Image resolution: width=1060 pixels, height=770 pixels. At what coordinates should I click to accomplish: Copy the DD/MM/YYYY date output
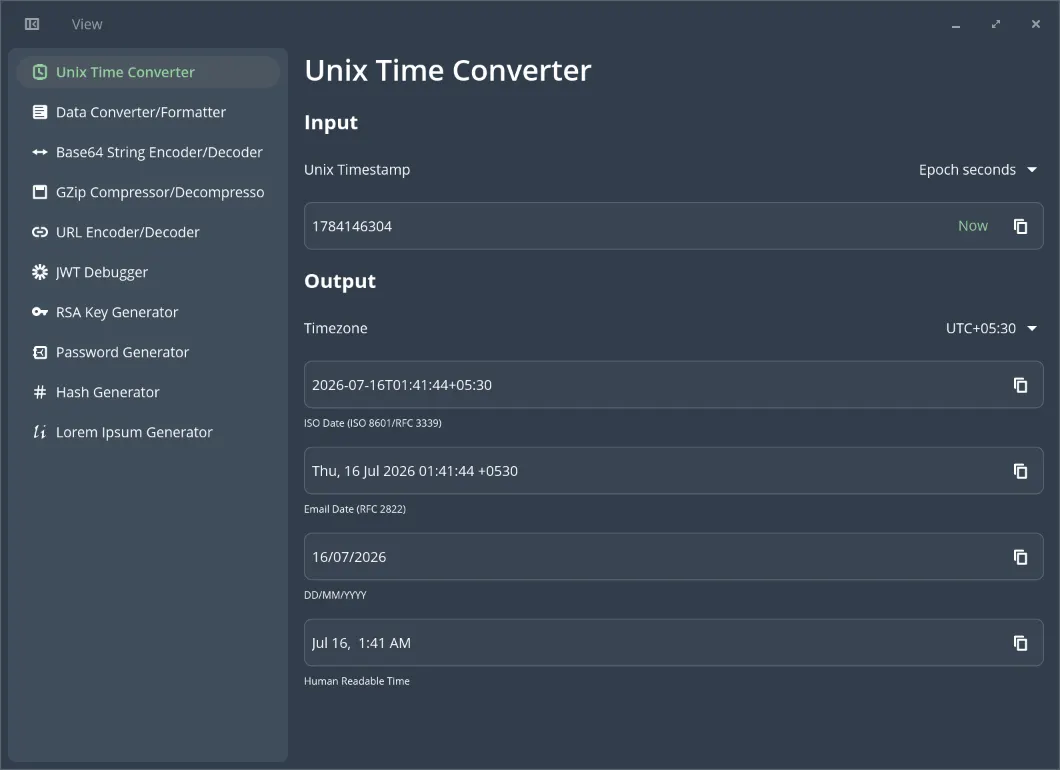point(1020,556)
